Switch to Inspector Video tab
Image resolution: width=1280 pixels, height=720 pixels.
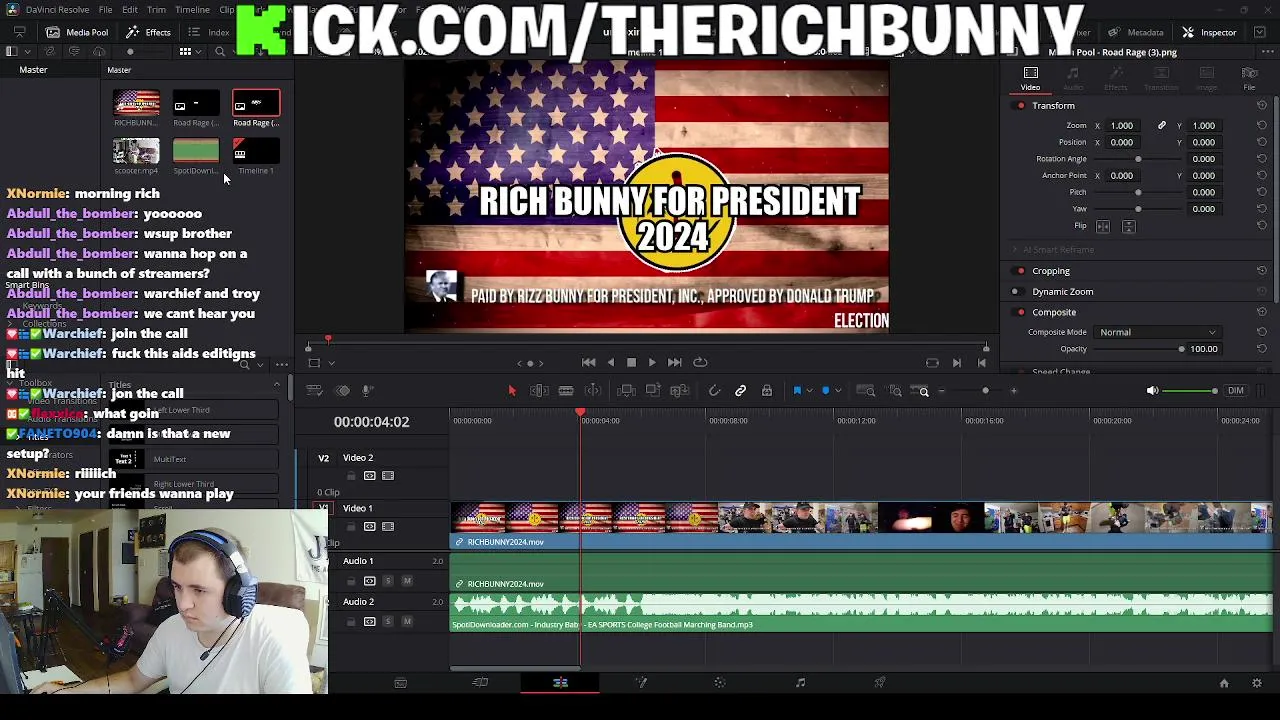click(x=1030, y=78)
